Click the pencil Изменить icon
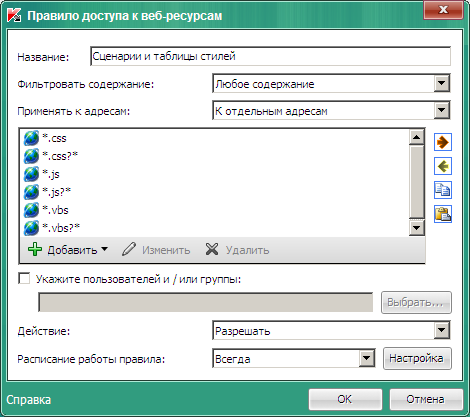470x417 pixels. pos(129,249)
